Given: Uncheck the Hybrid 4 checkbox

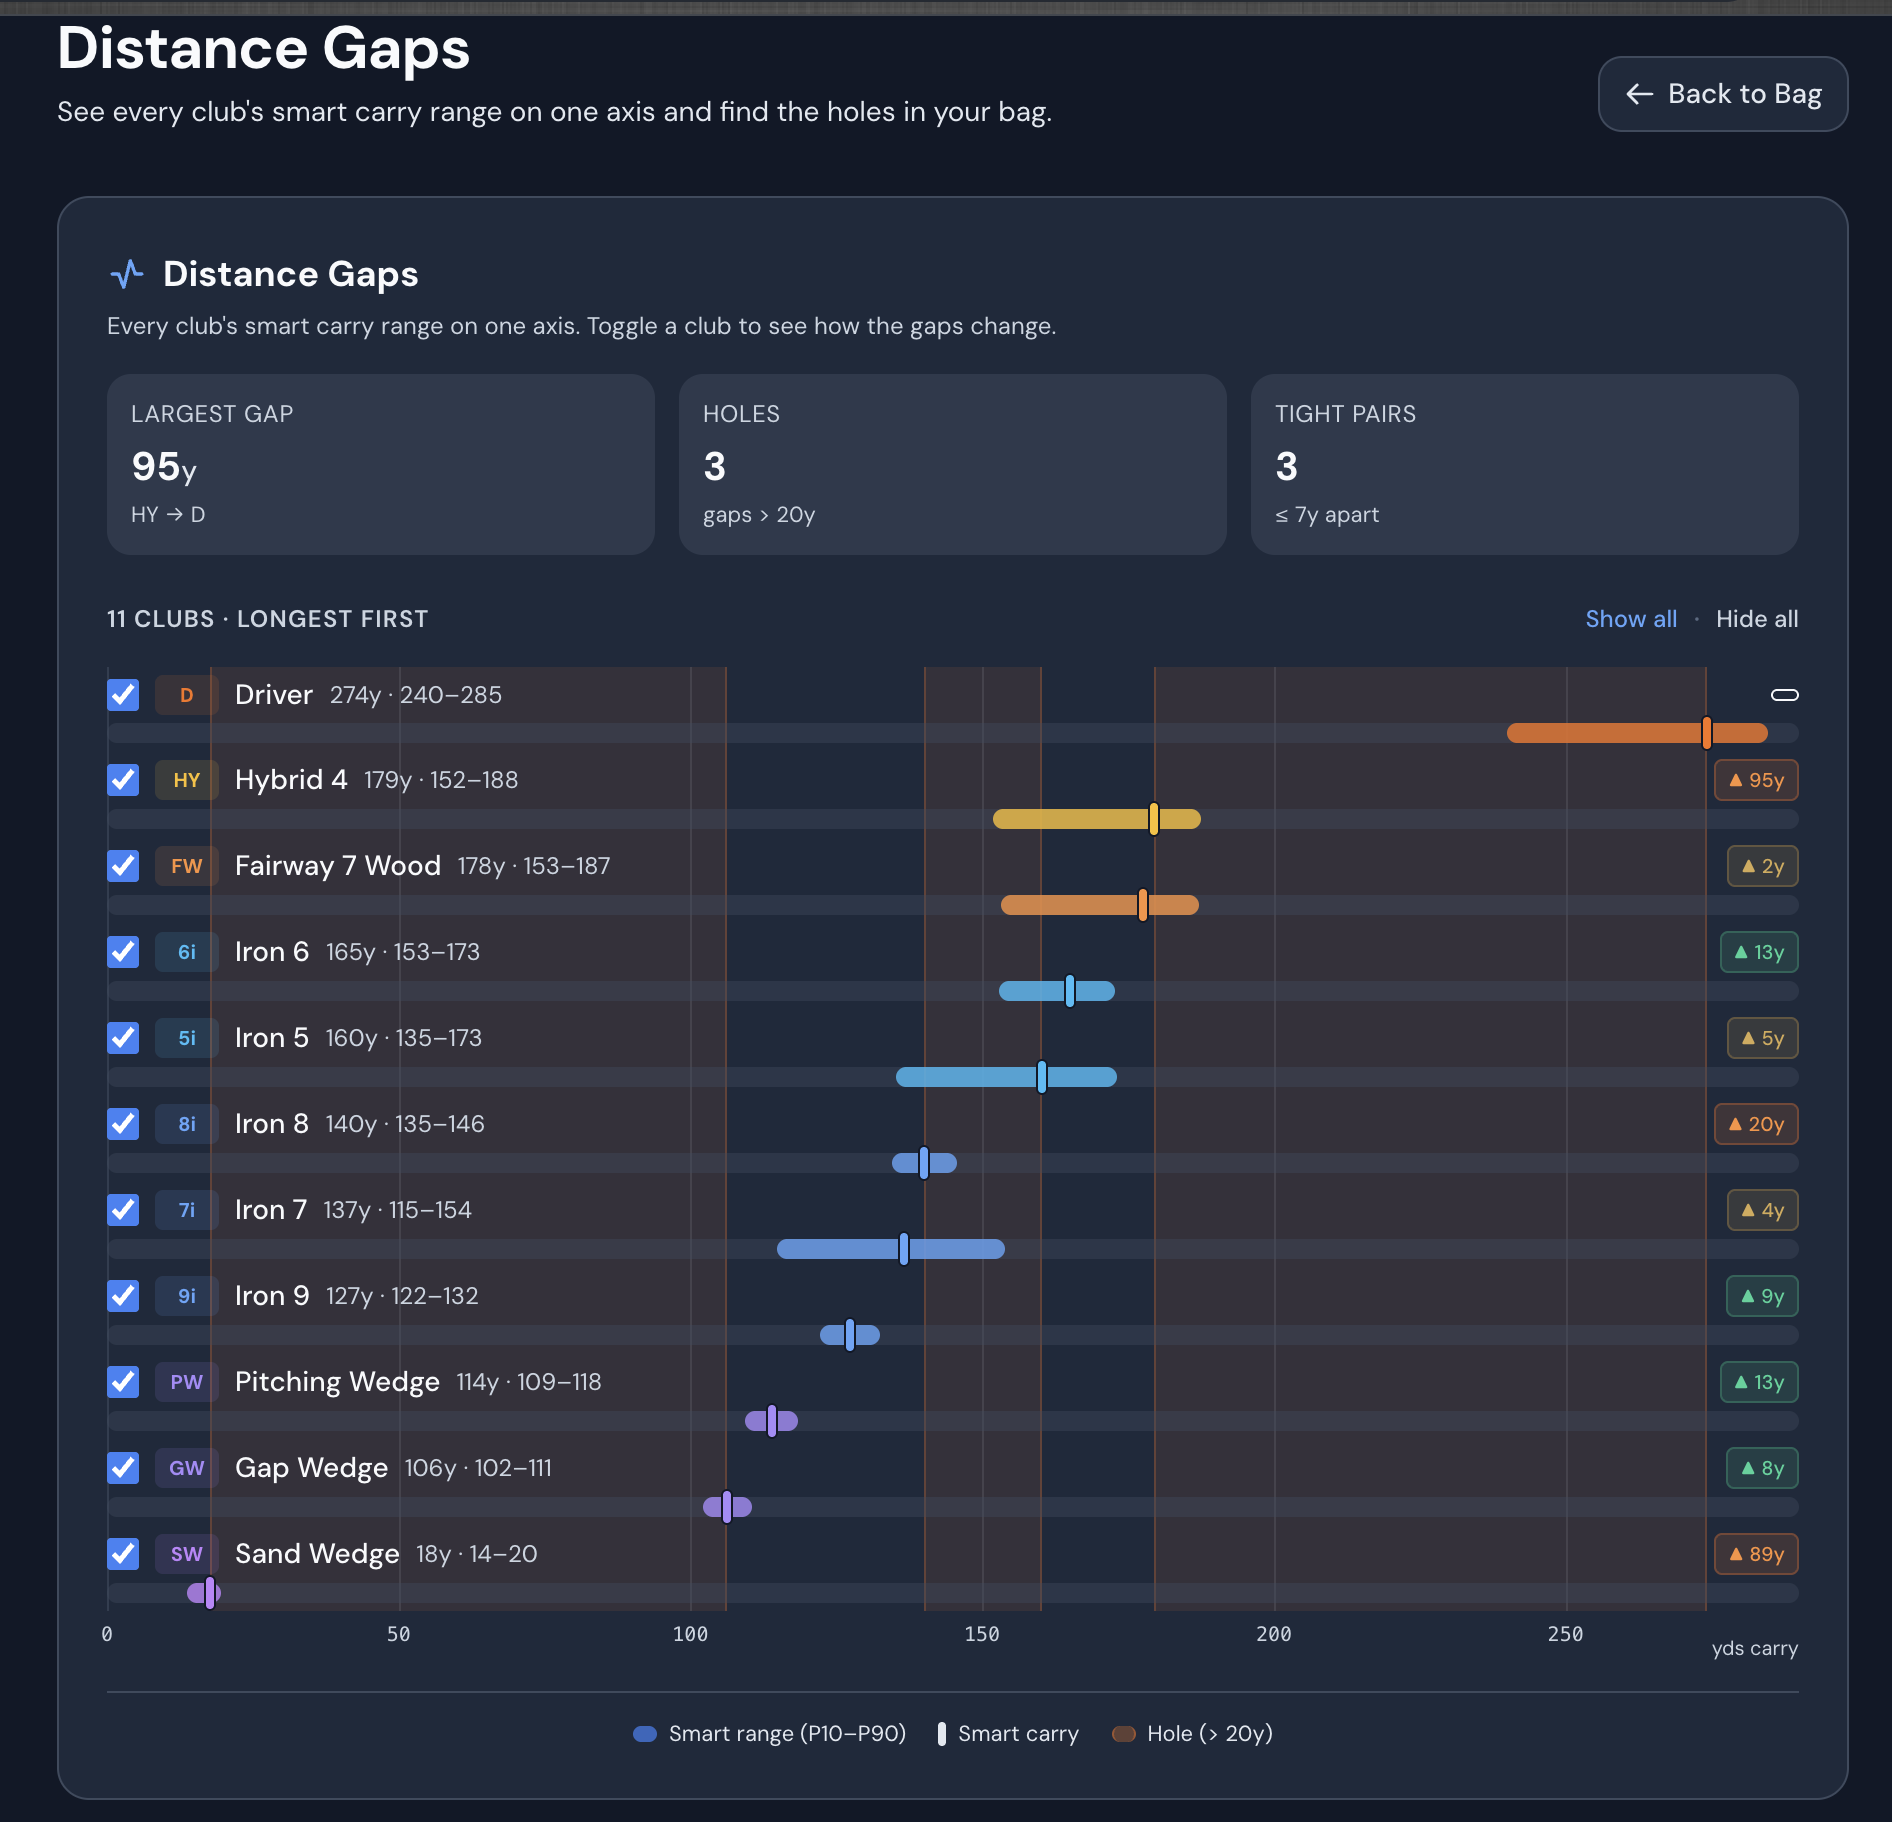Looking at the screenshot, I should [x=123, y=780].
